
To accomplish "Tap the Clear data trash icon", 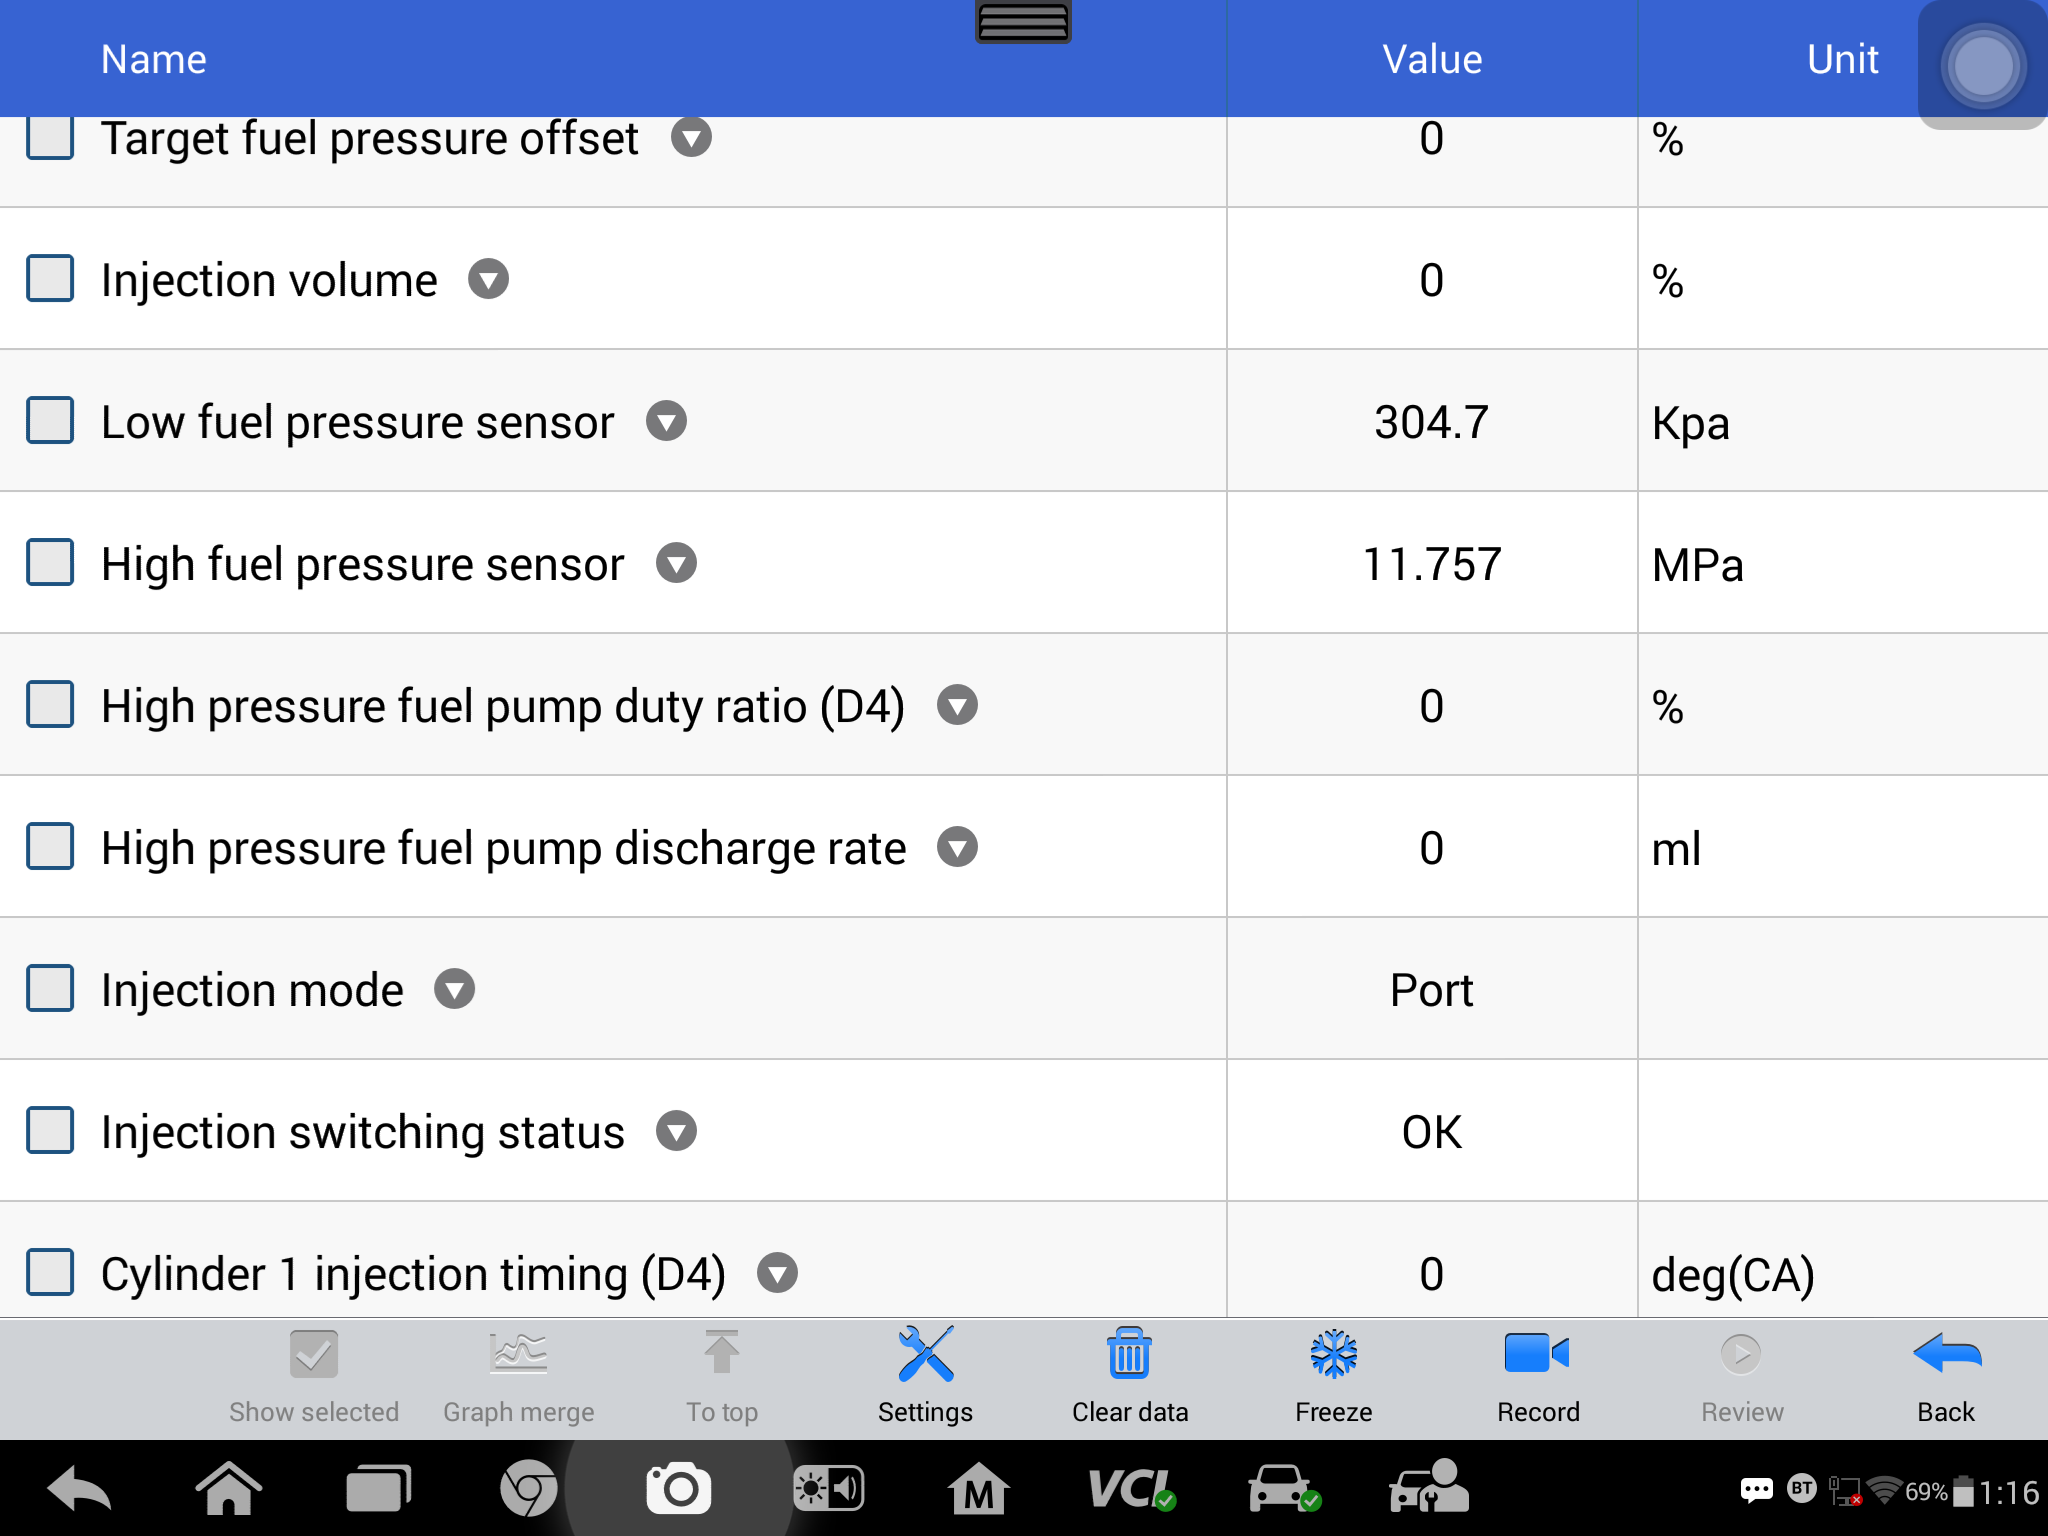I will [x=1129, y=1377].
